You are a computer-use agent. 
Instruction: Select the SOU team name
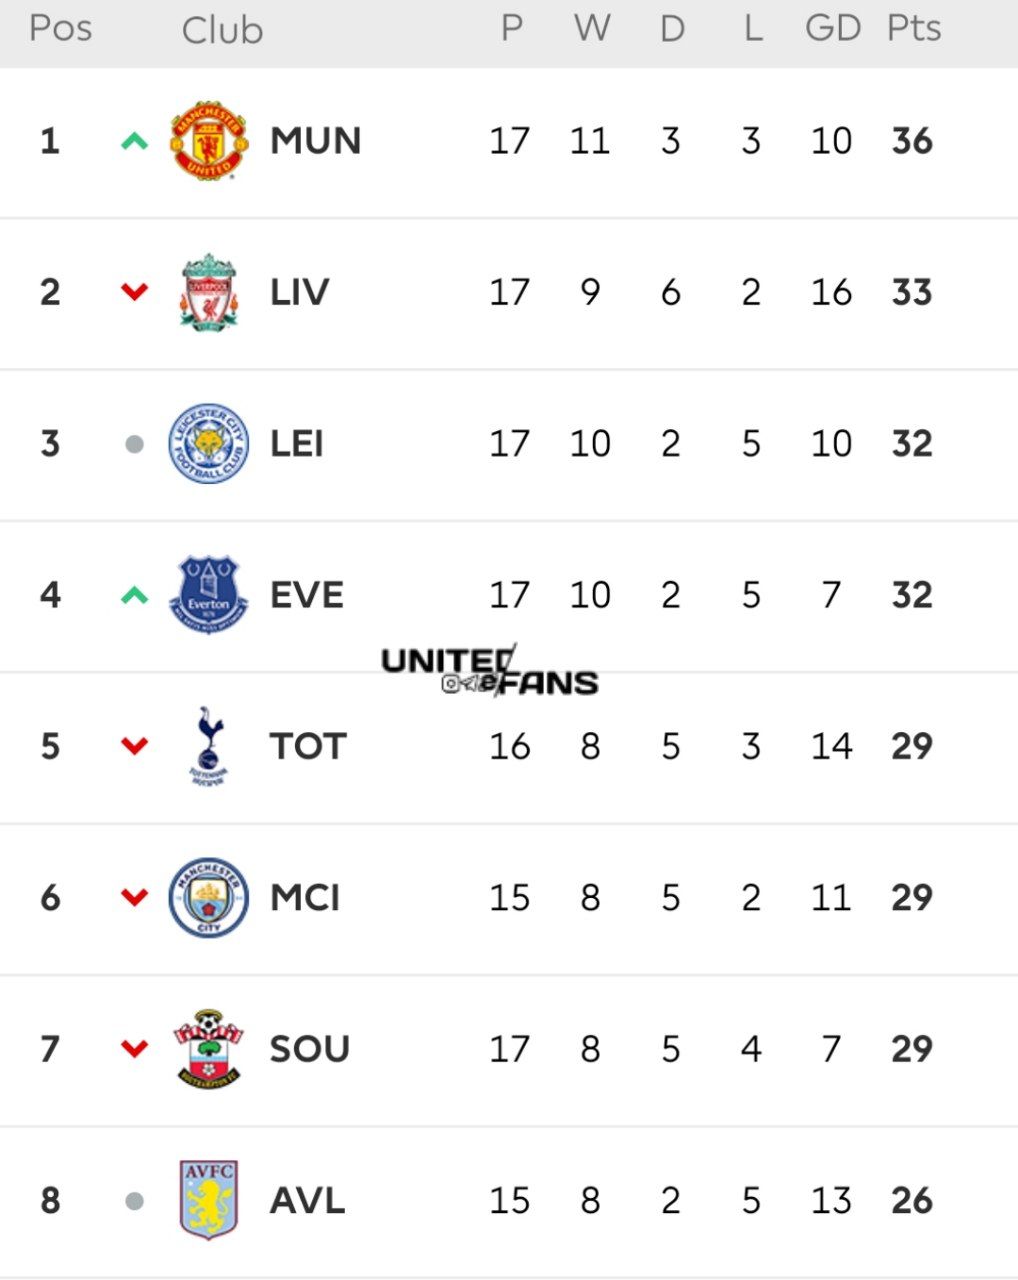click(x=309, y=1049)
